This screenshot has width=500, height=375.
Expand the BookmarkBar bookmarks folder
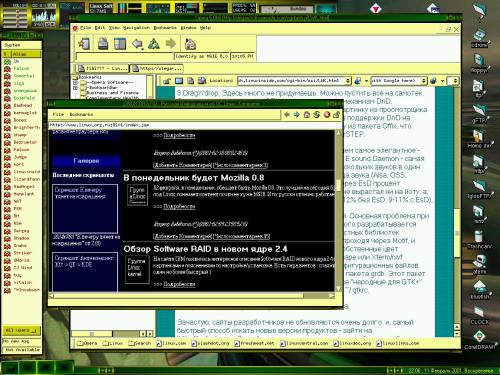pos(75,88)
